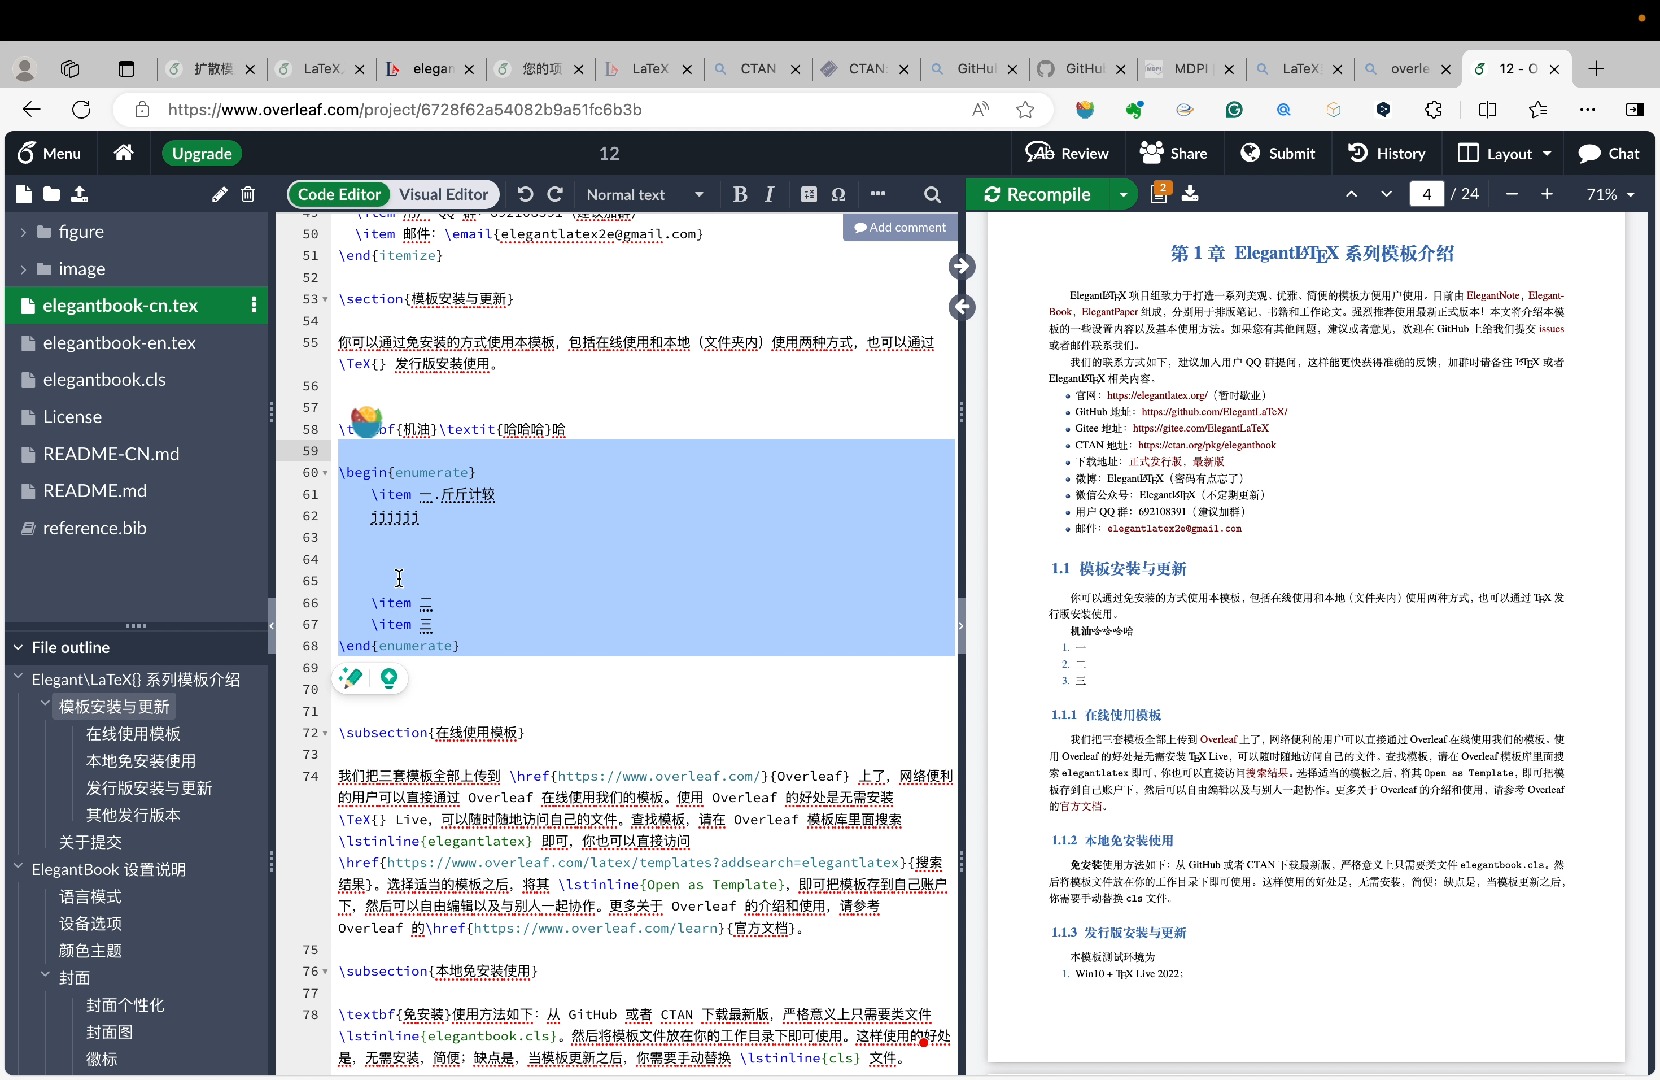
Task: Jump to 颜色主题 in outline
Action: [x=90, y=951]
